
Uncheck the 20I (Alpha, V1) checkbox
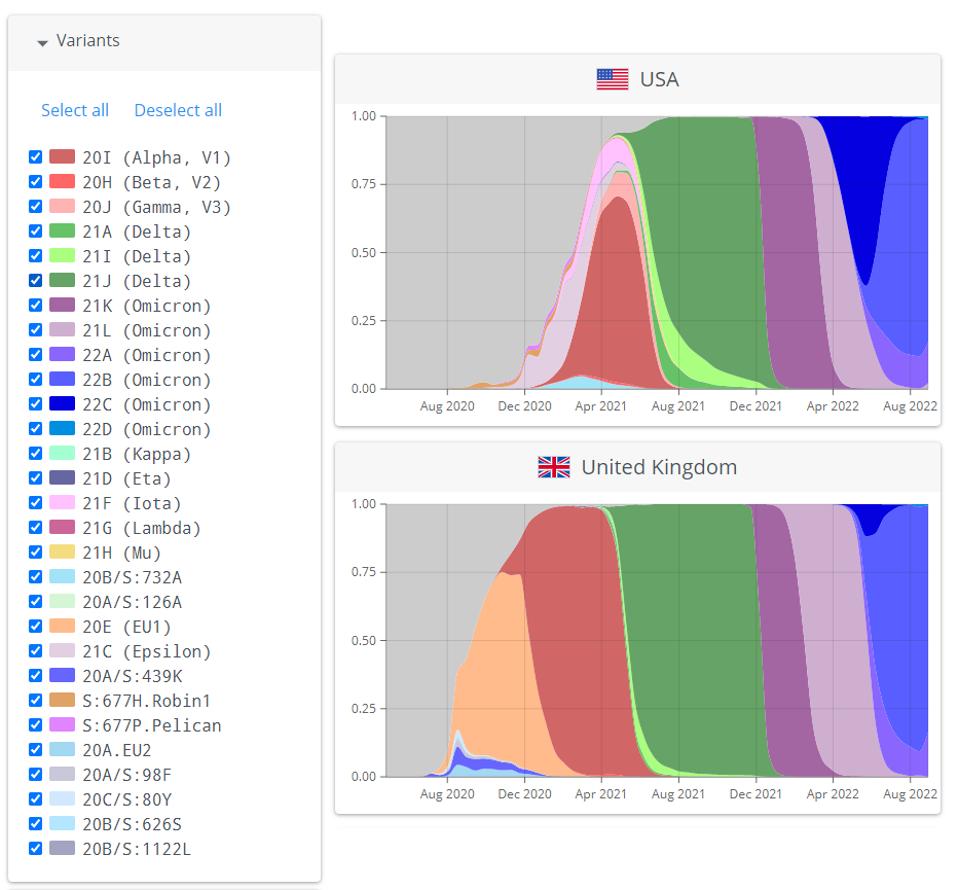tap(36, 157)
